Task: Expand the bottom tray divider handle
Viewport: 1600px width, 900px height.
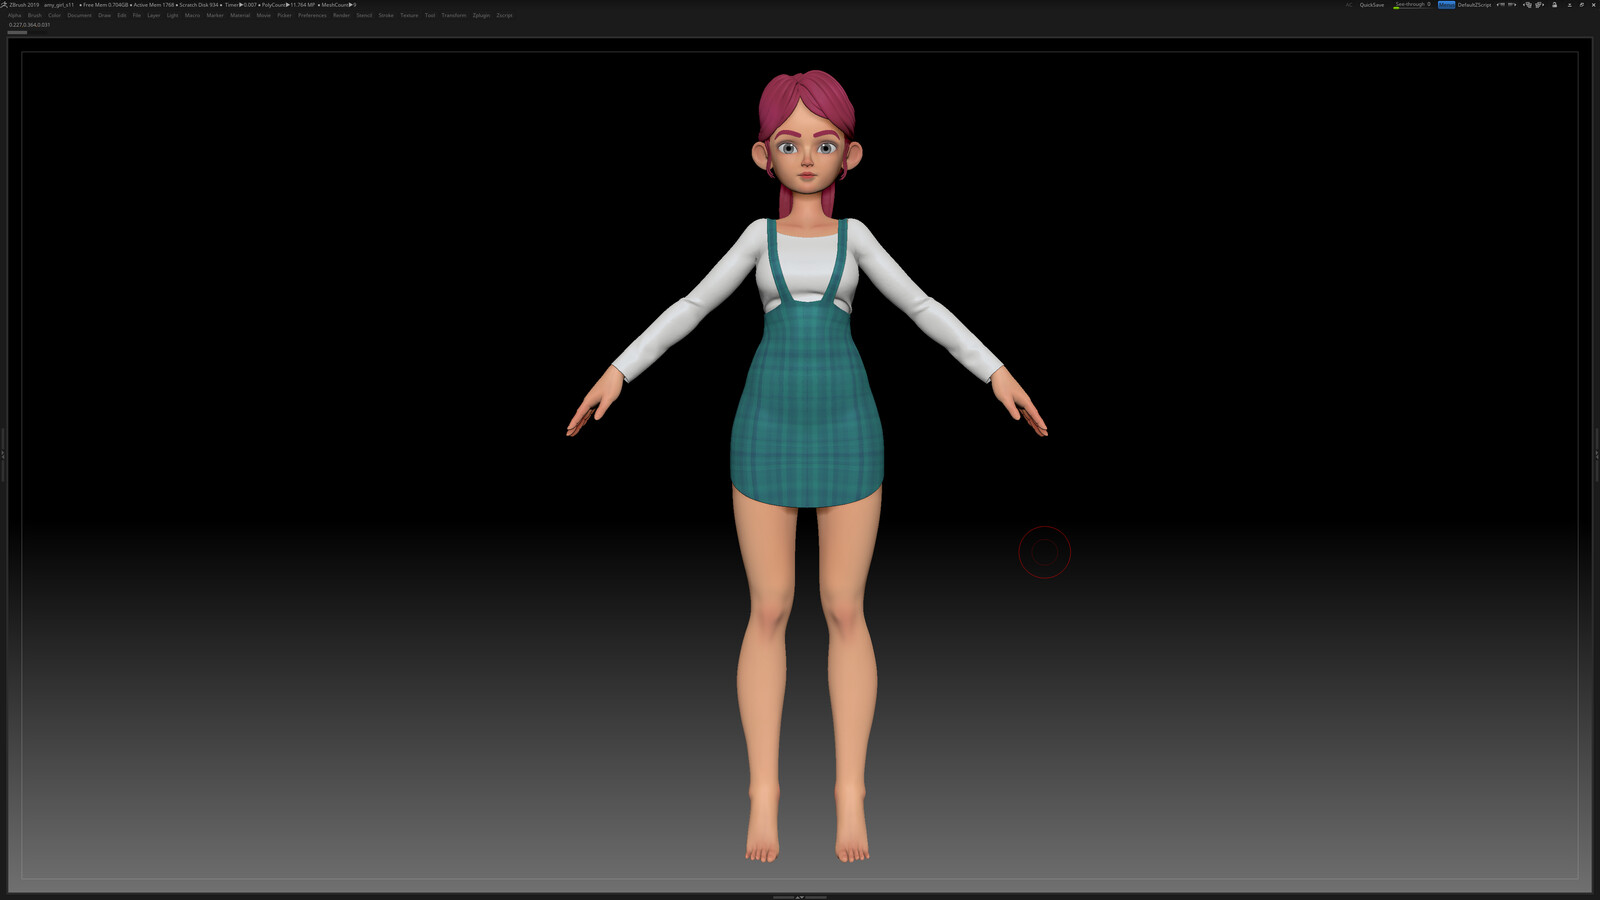Action: point(800,897)
